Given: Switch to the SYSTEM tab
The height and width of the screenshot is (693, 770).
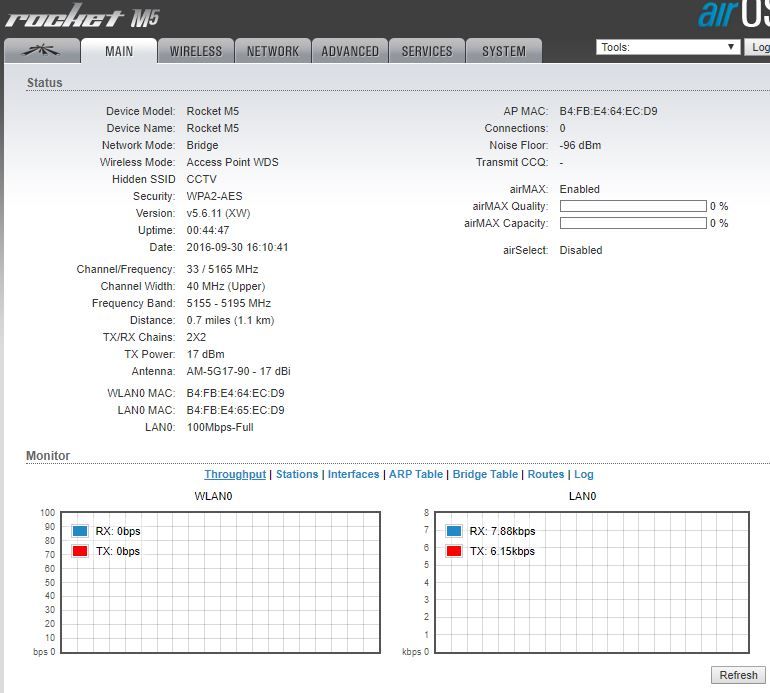Looking at the screenshot, I should 504,51.
